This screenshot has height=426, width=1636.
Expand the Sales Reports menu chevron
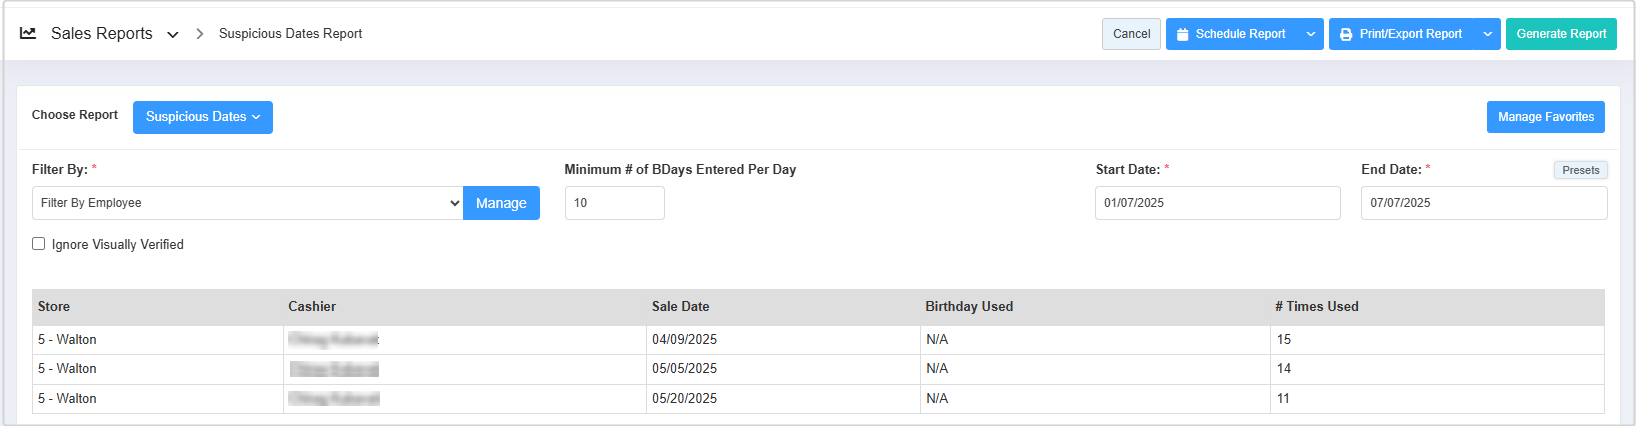click(173, 34)
